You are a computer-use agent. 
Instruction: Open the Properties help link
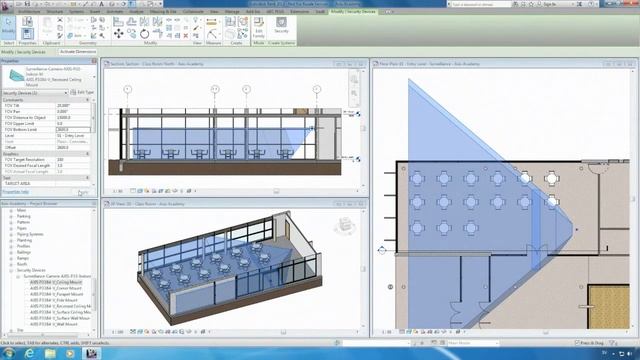click(16, 192)
